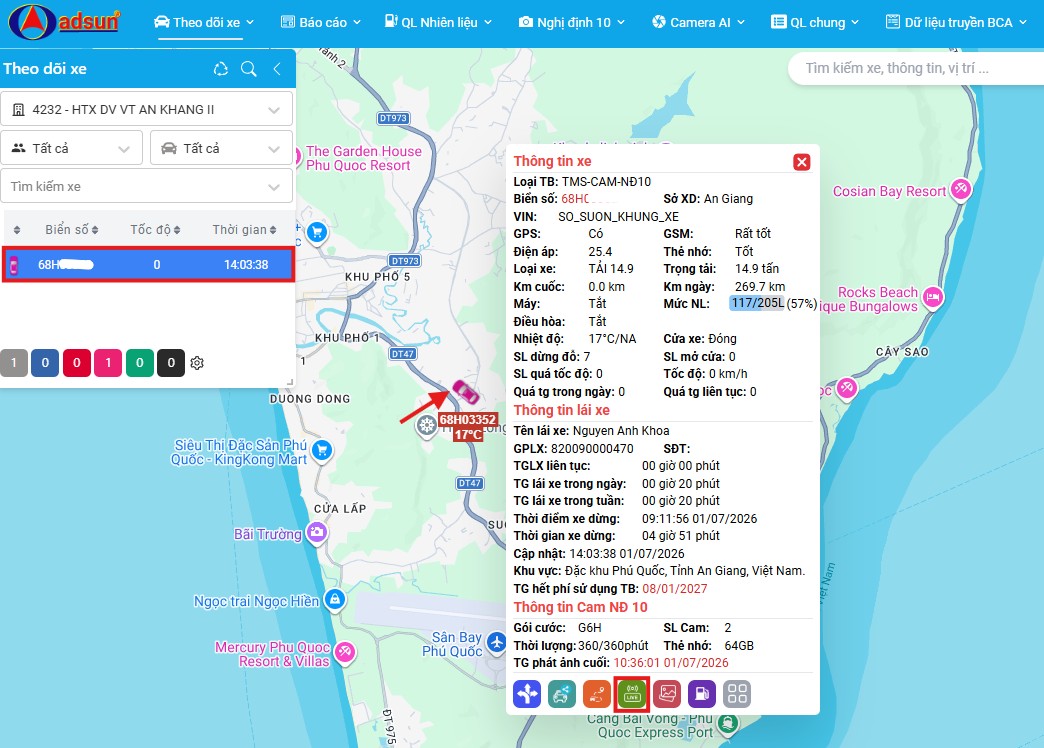Click the refresh icon in Theo dõi xe header
1044x748 pixels.
pos(220,69)
